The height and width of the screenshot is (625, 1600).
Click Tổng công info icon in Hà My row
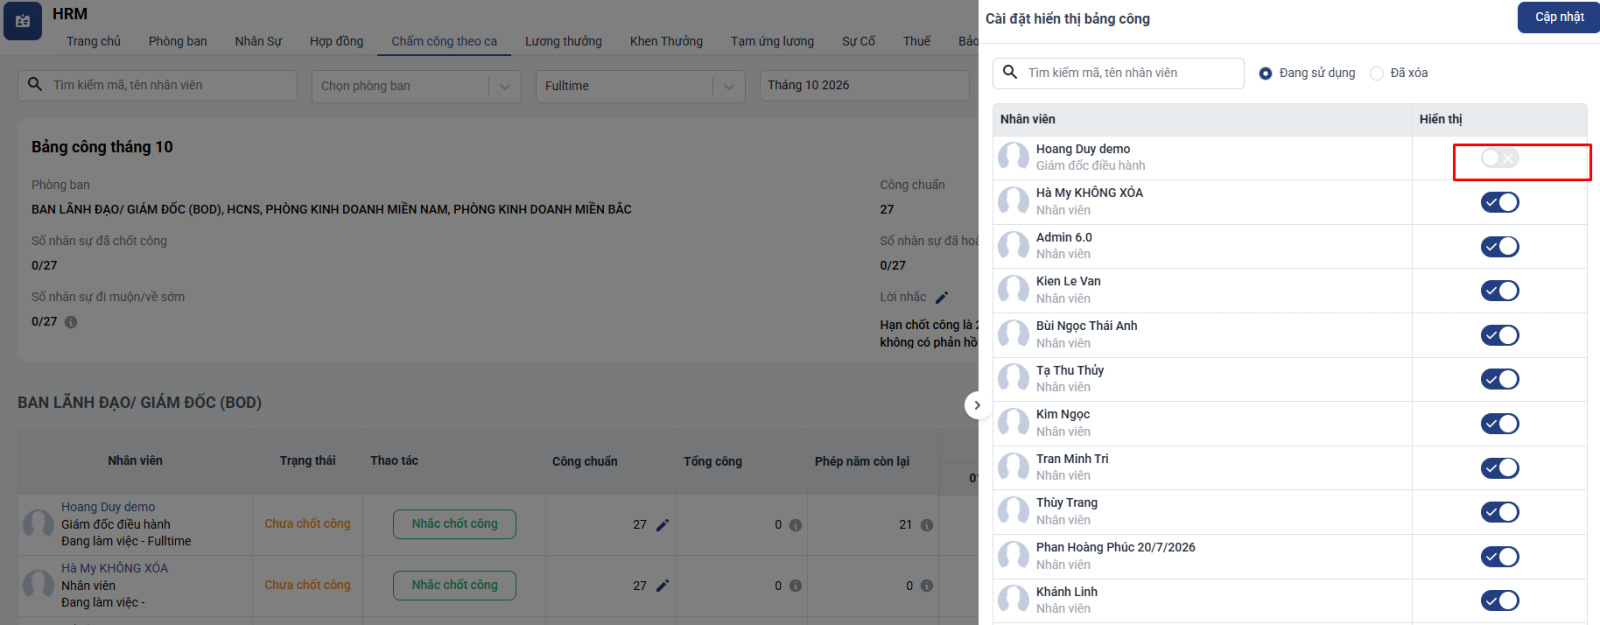point(795,586)
